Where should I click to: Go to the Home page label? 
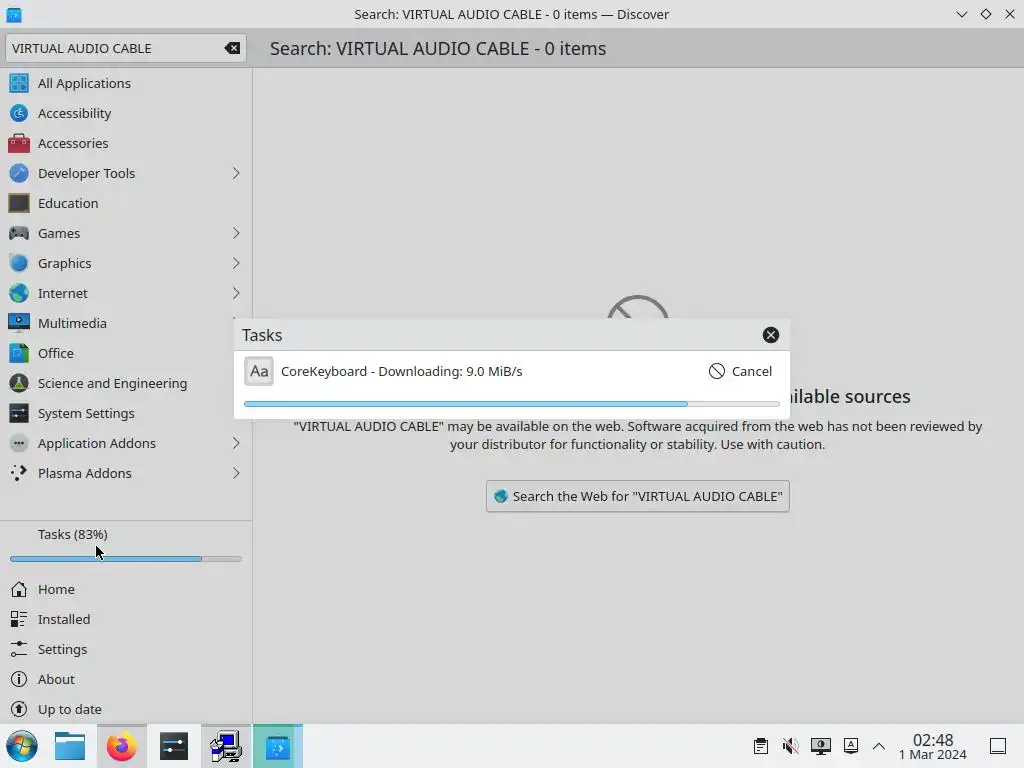tap(56, 589)
